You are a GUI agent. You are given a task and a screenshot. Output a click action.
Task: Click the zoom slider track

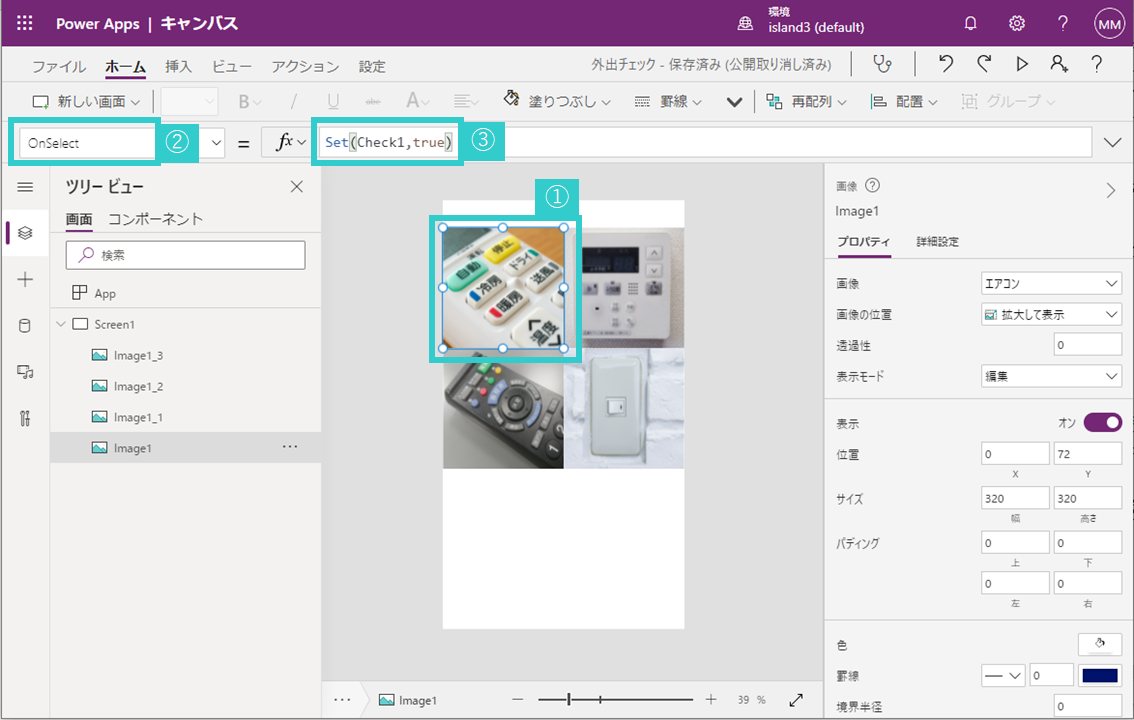click(x=615, y=699)
